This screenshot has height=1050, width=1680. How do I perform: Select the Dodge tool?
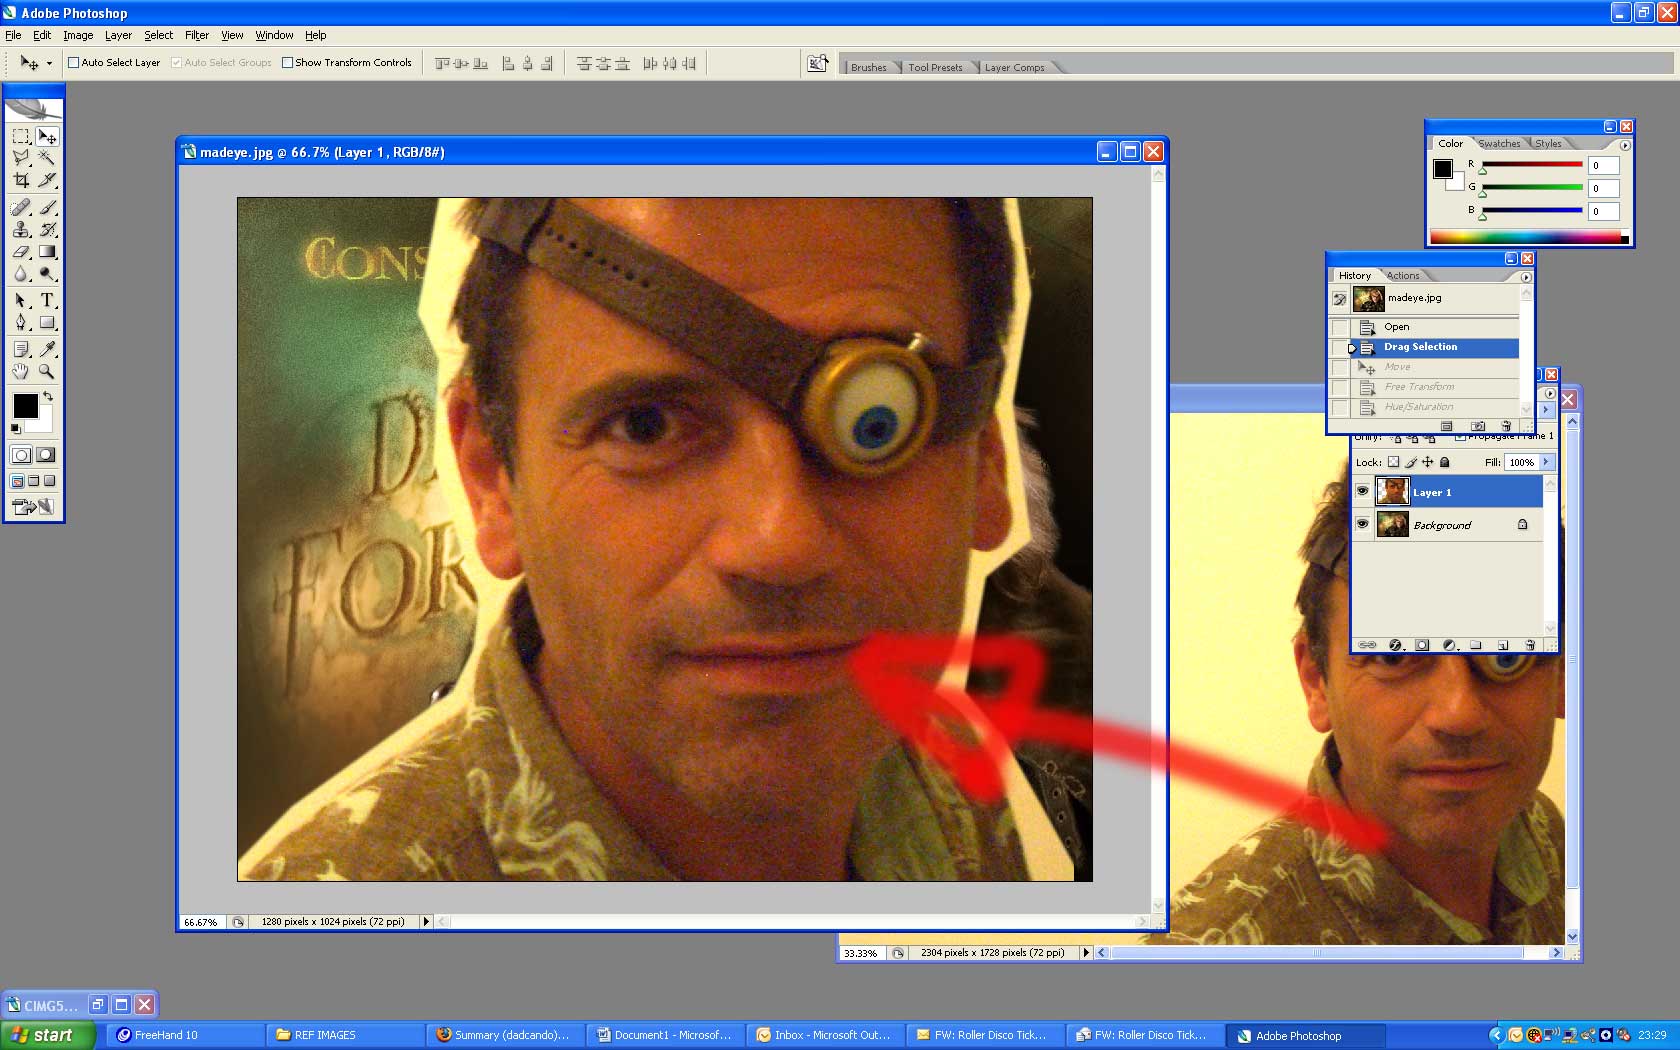(x=47, y=274)
